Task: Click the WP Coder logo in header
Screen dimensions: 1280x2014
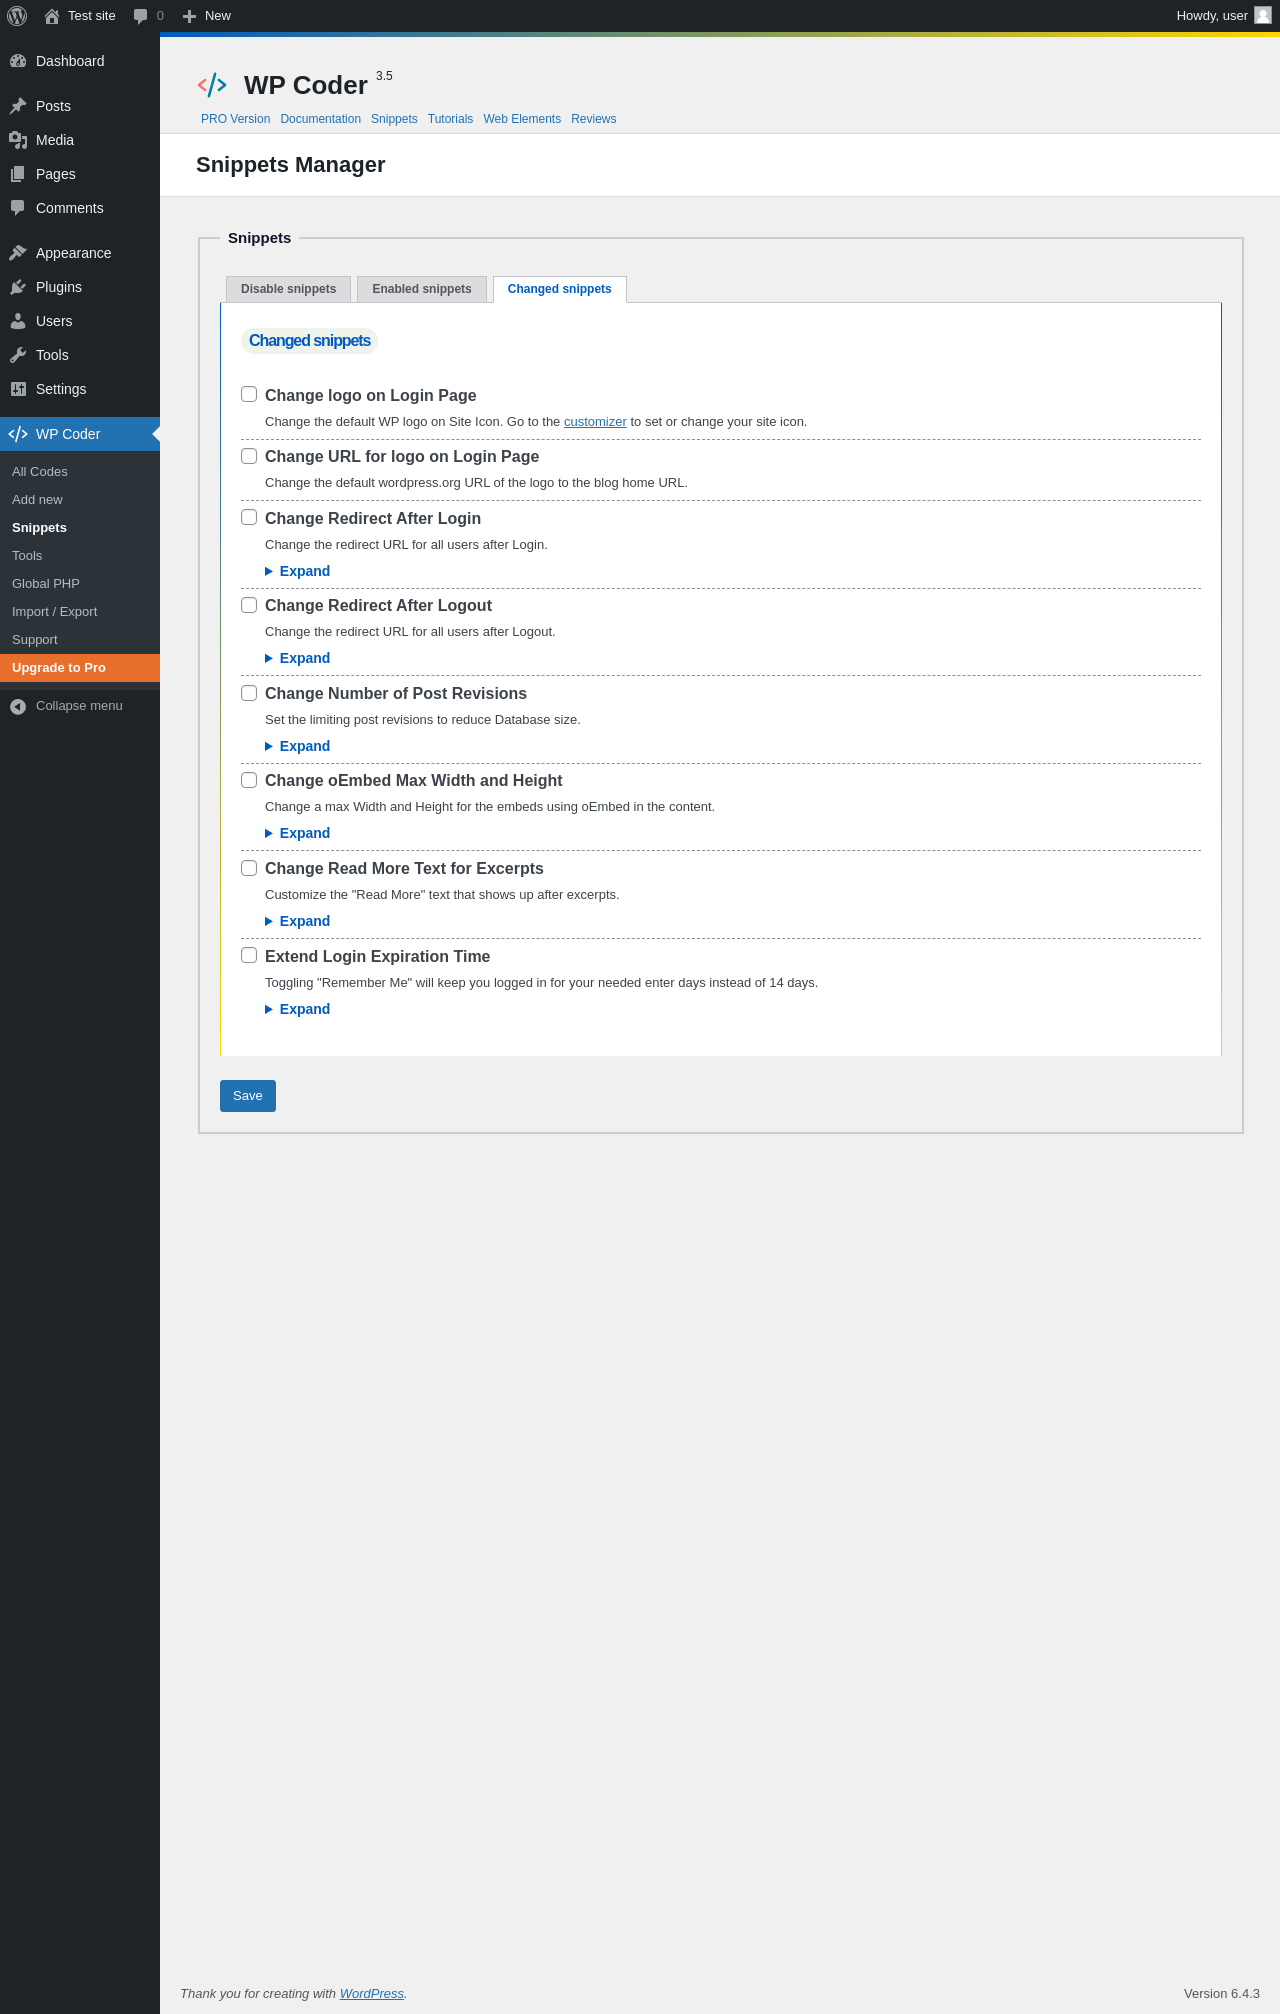Action: tap(212, 85)
